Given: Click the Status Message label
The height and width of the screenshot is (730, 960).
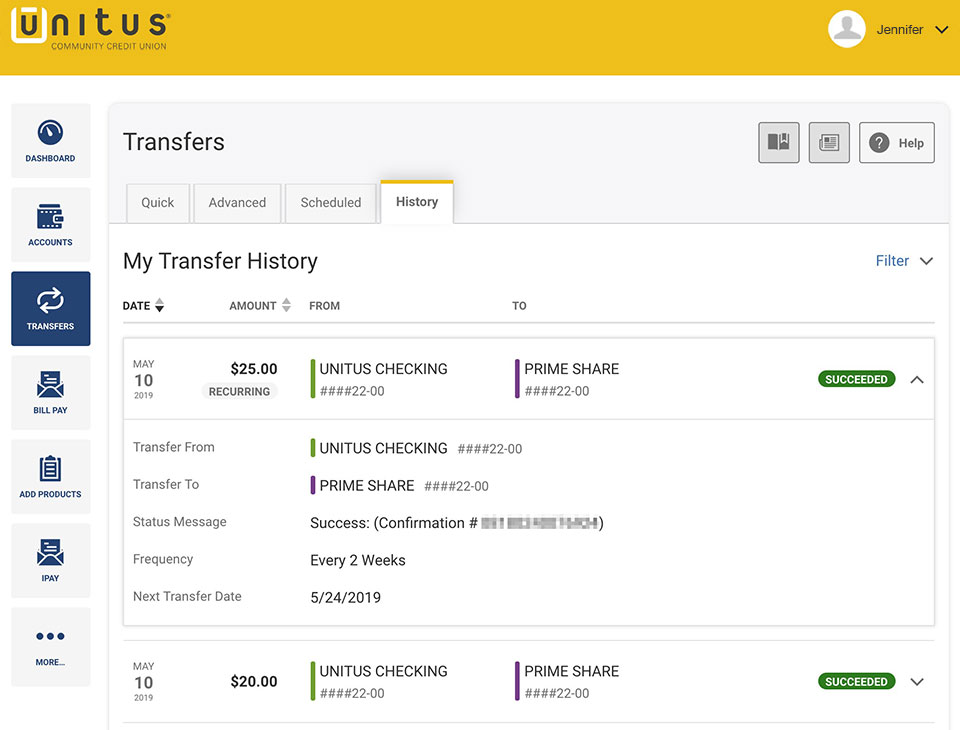Looking at the screenshot, I should 179,522.
